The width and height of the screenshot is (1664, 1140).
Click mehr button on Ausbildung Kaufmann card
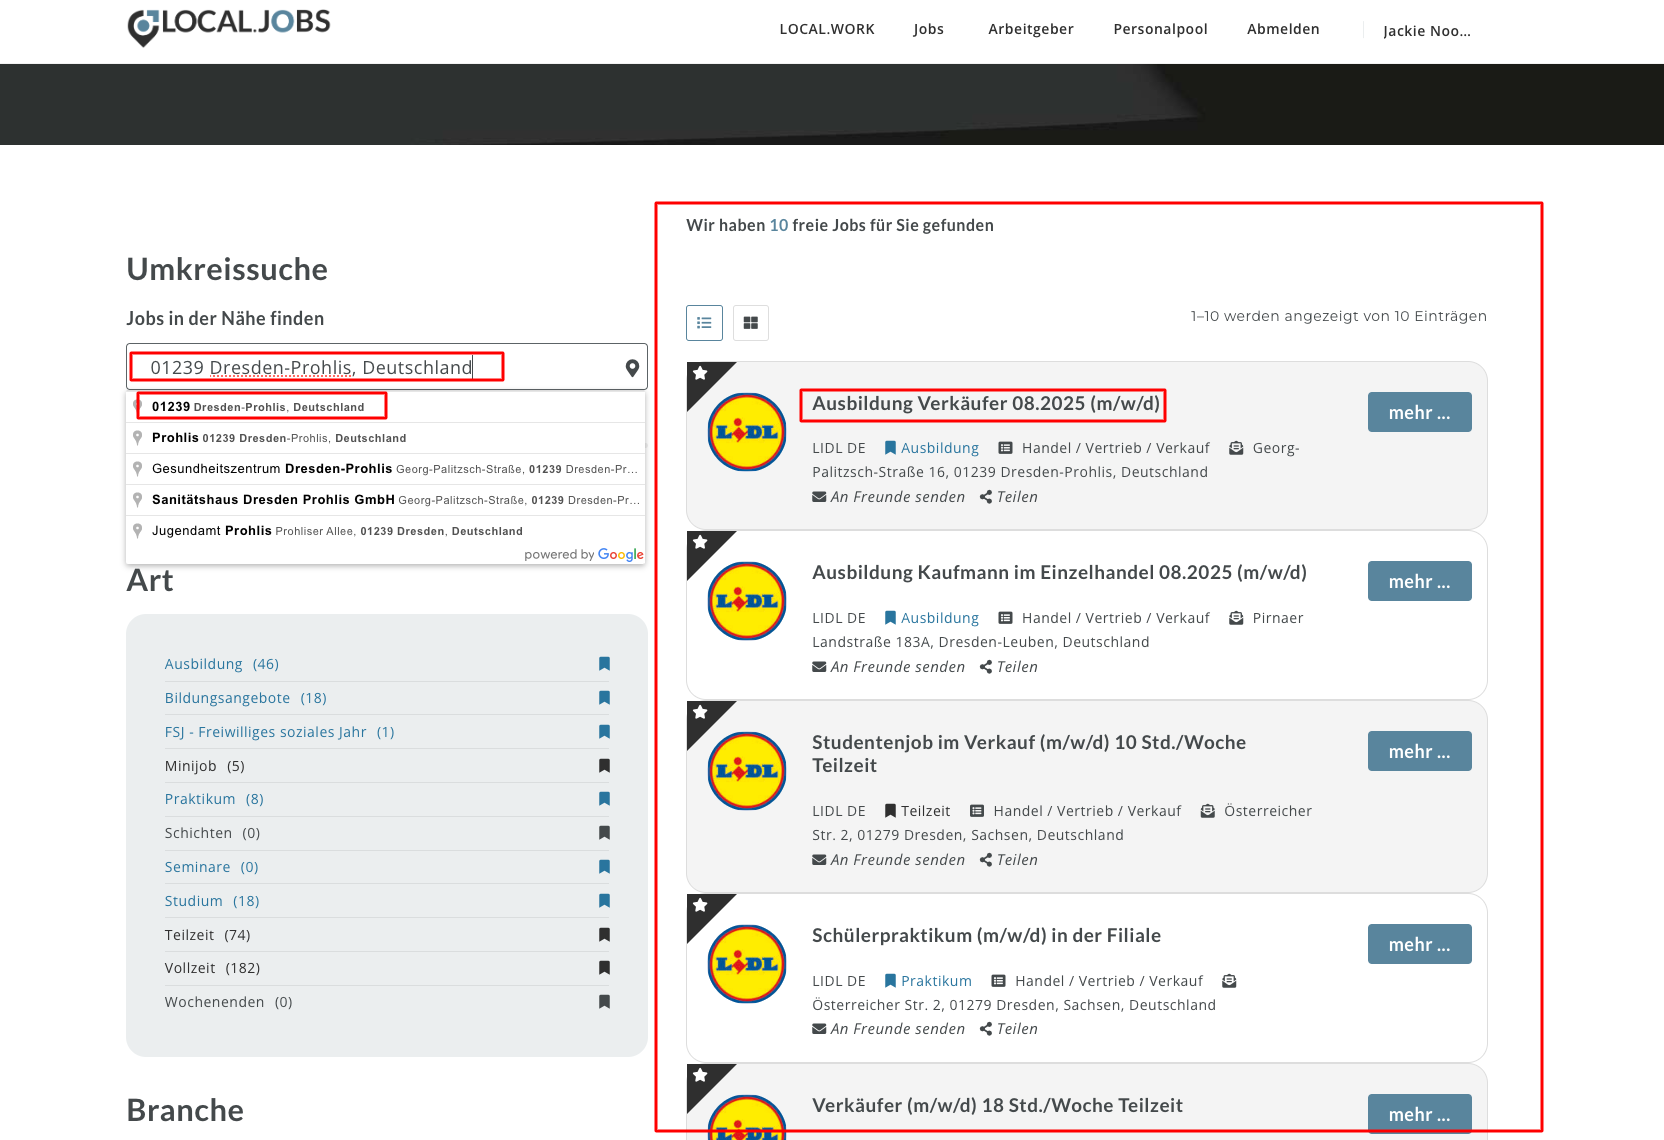click(1419, 581)
